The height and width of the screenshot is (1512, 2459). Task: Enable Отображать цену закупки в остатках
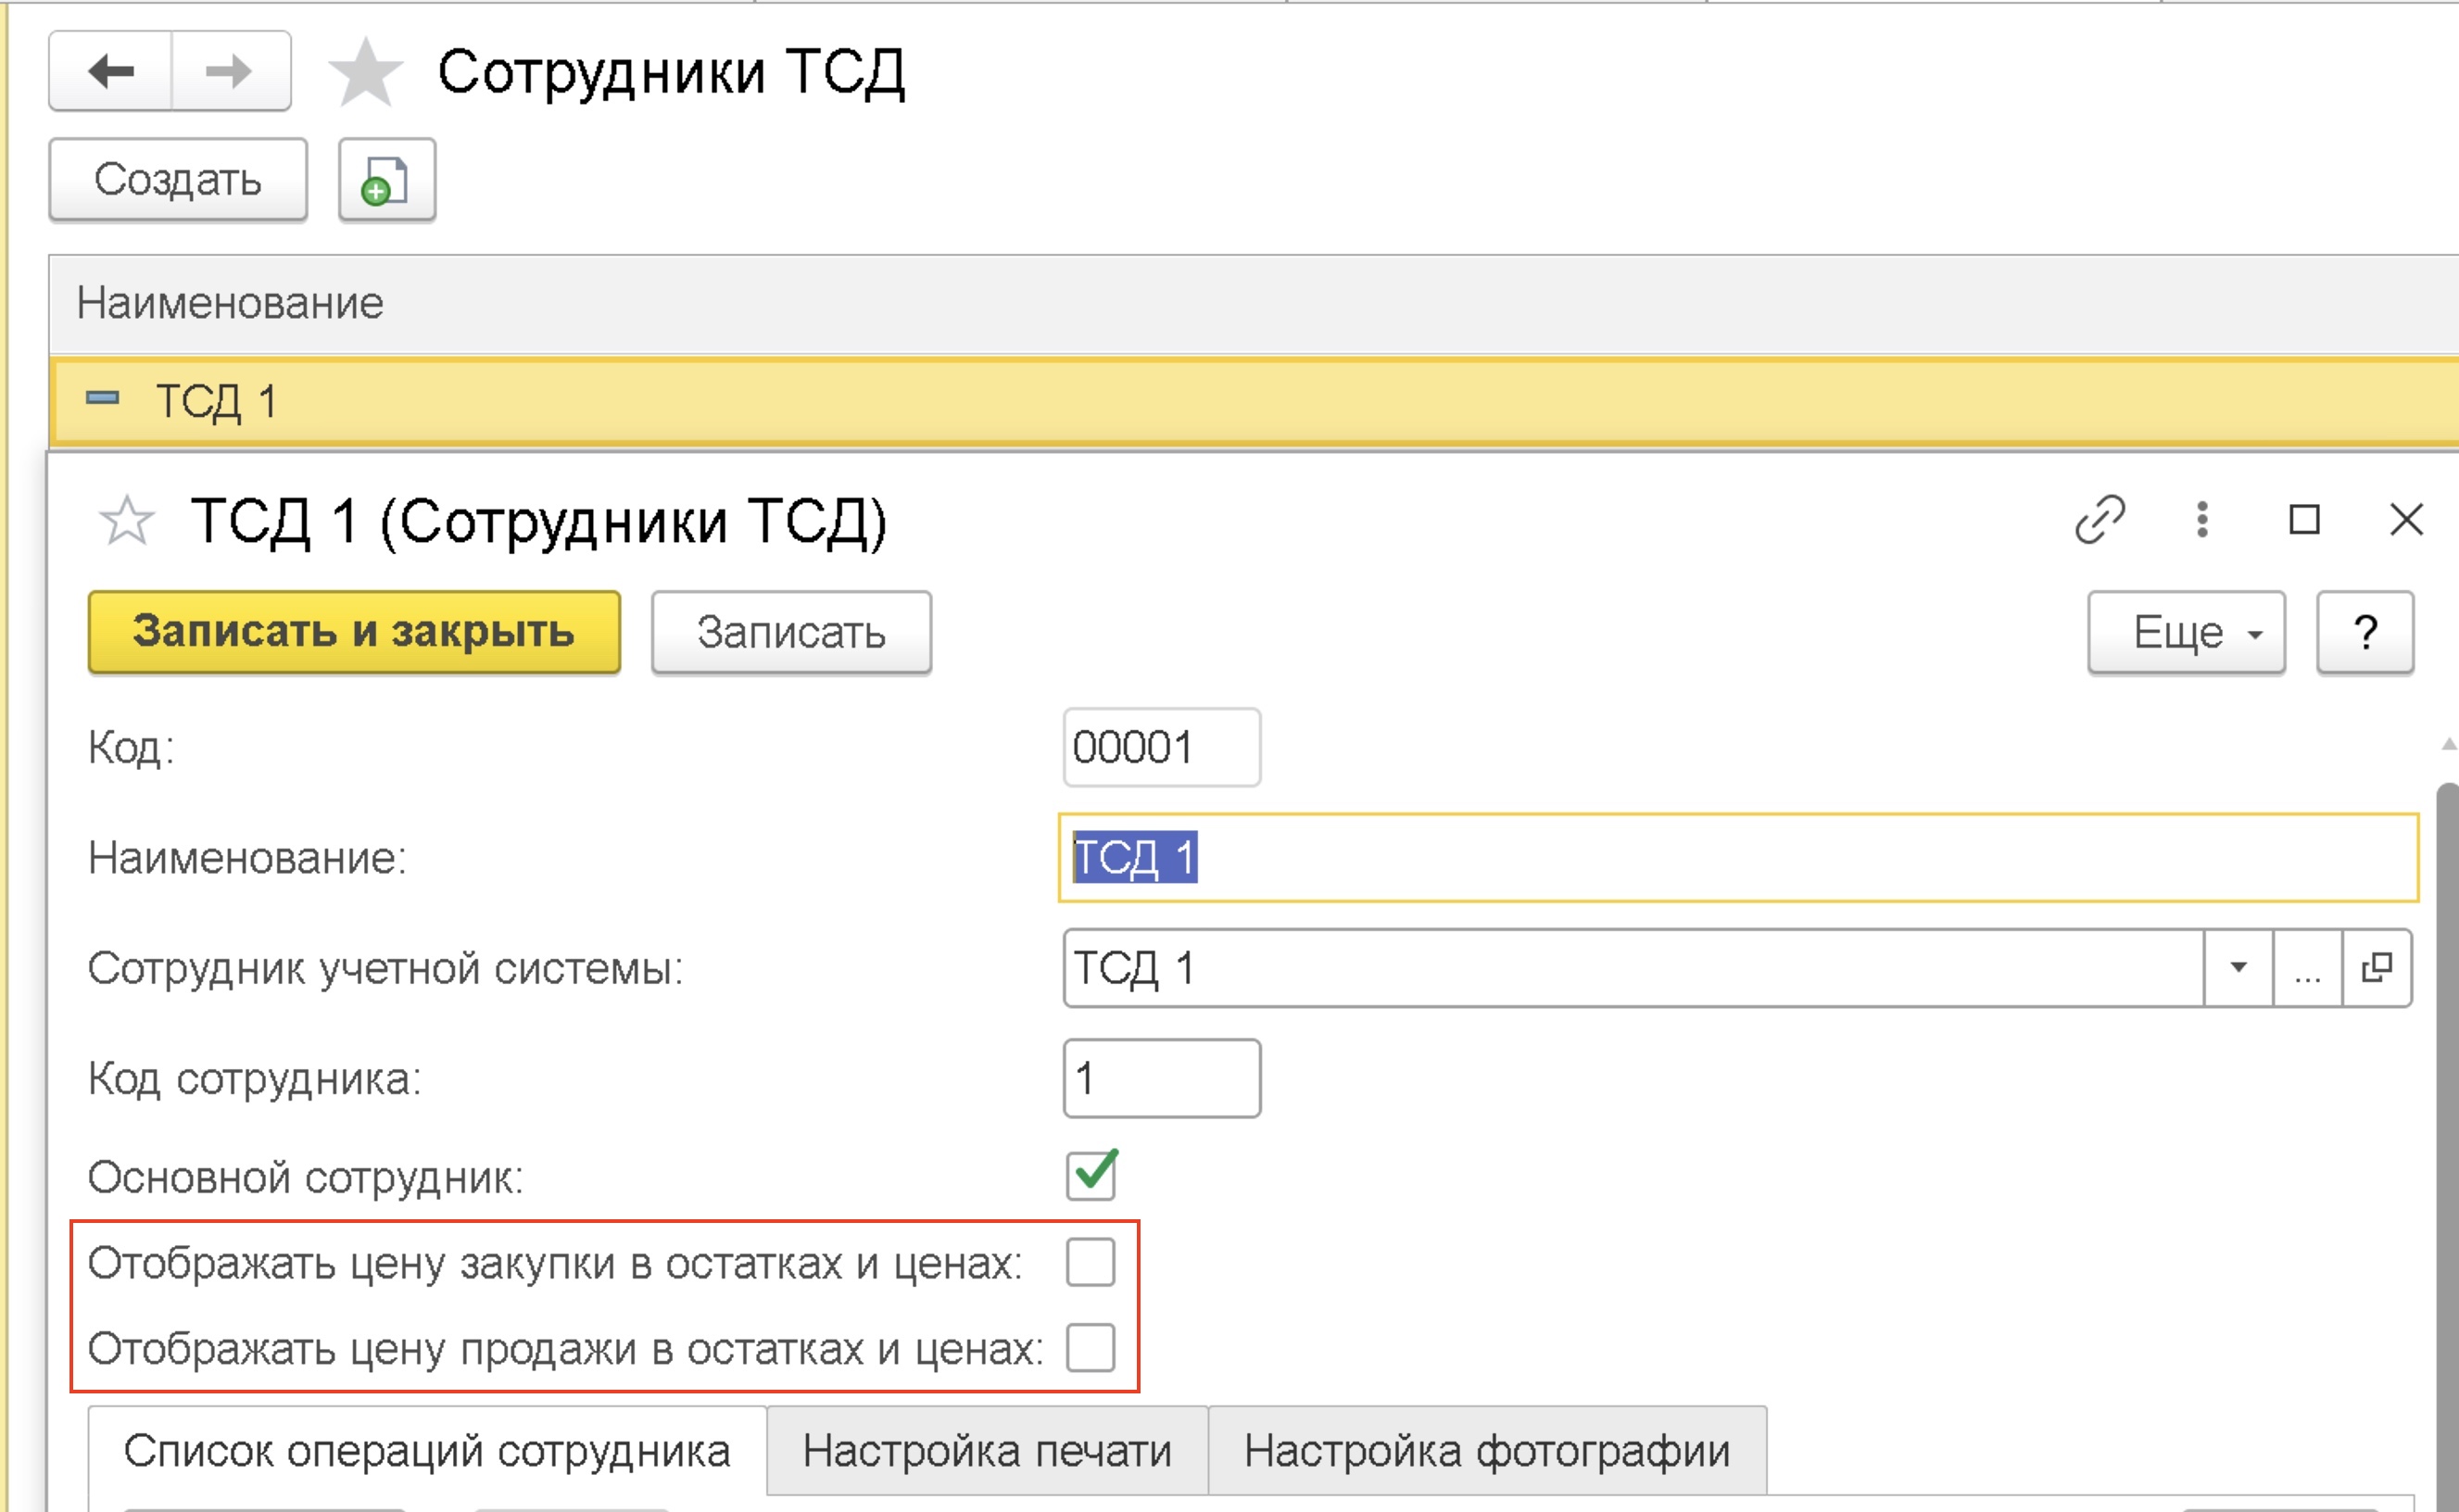(1090, 1262)
